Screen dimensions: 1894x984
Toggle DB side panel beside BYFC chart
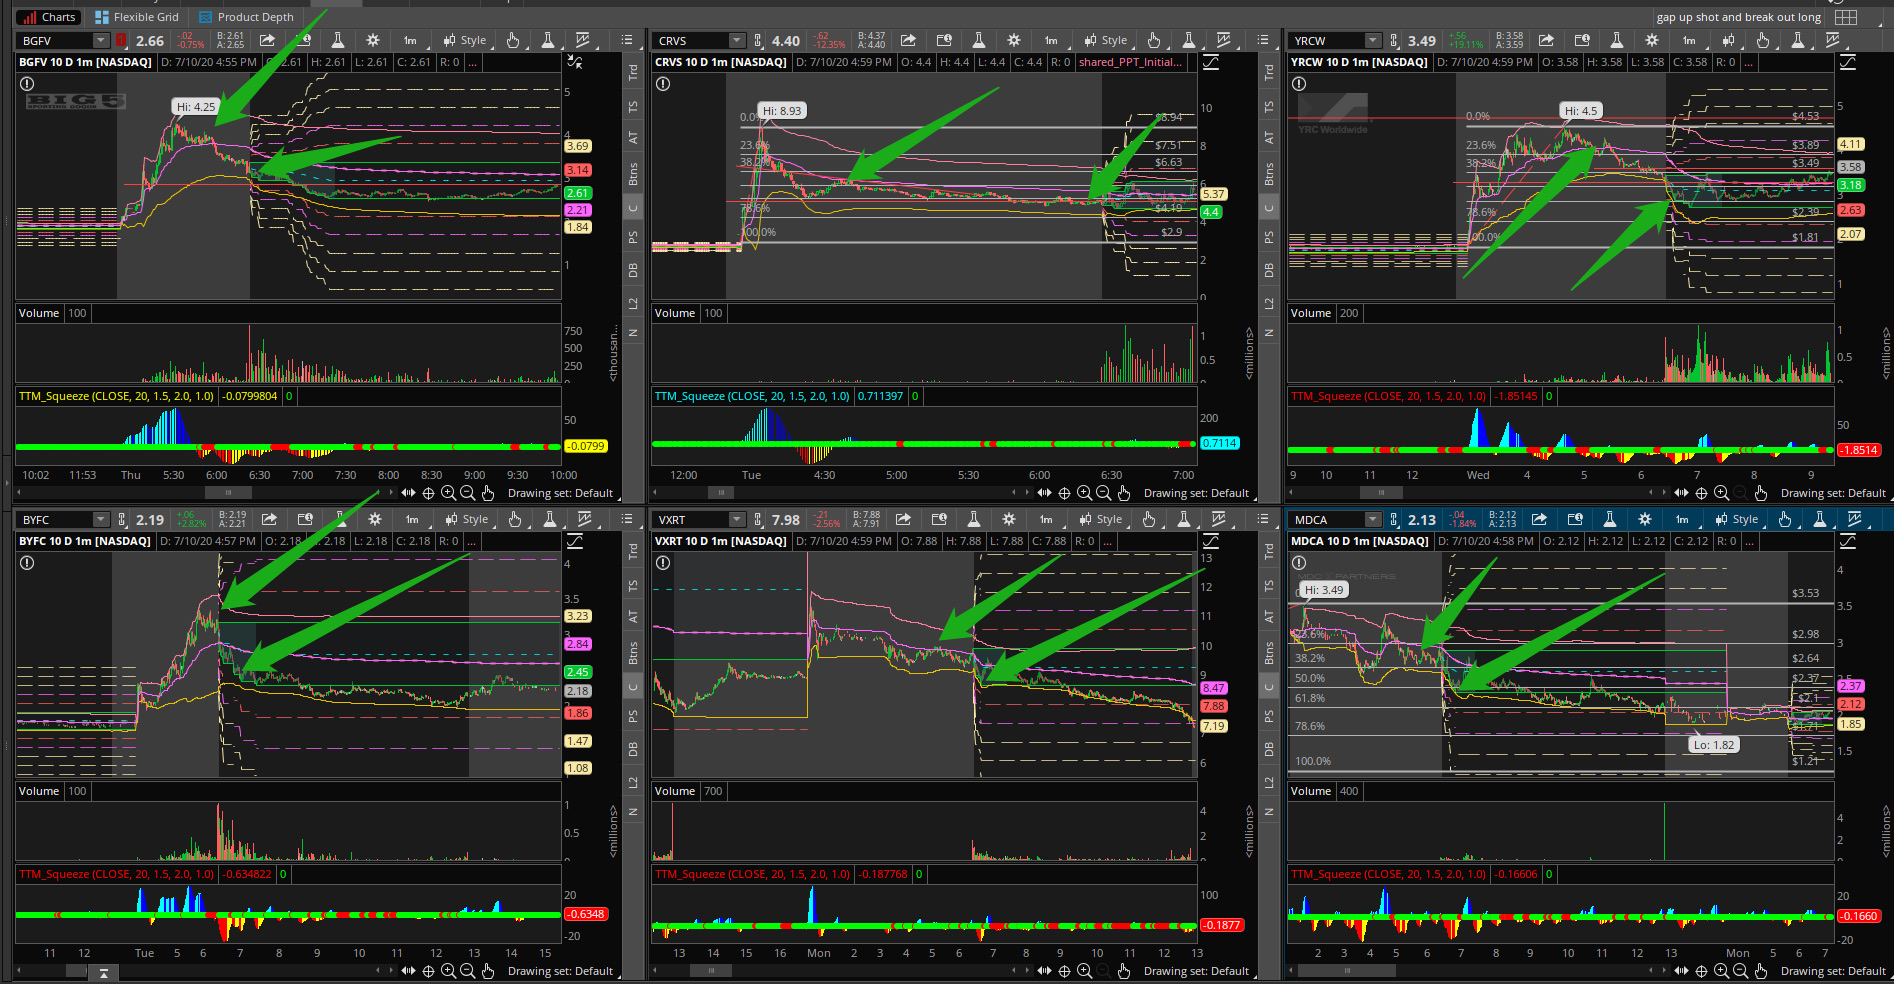(633, 749)
